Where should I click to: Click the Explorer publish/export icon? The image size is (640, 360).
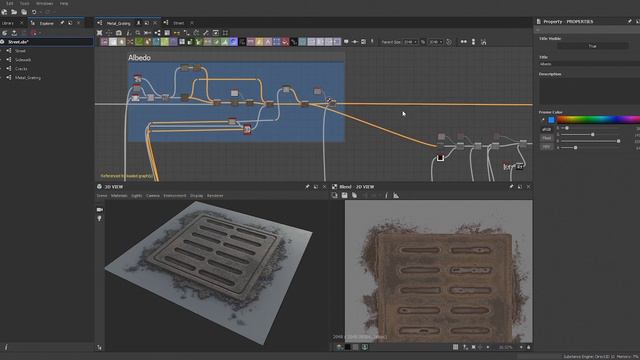(14, 33)
